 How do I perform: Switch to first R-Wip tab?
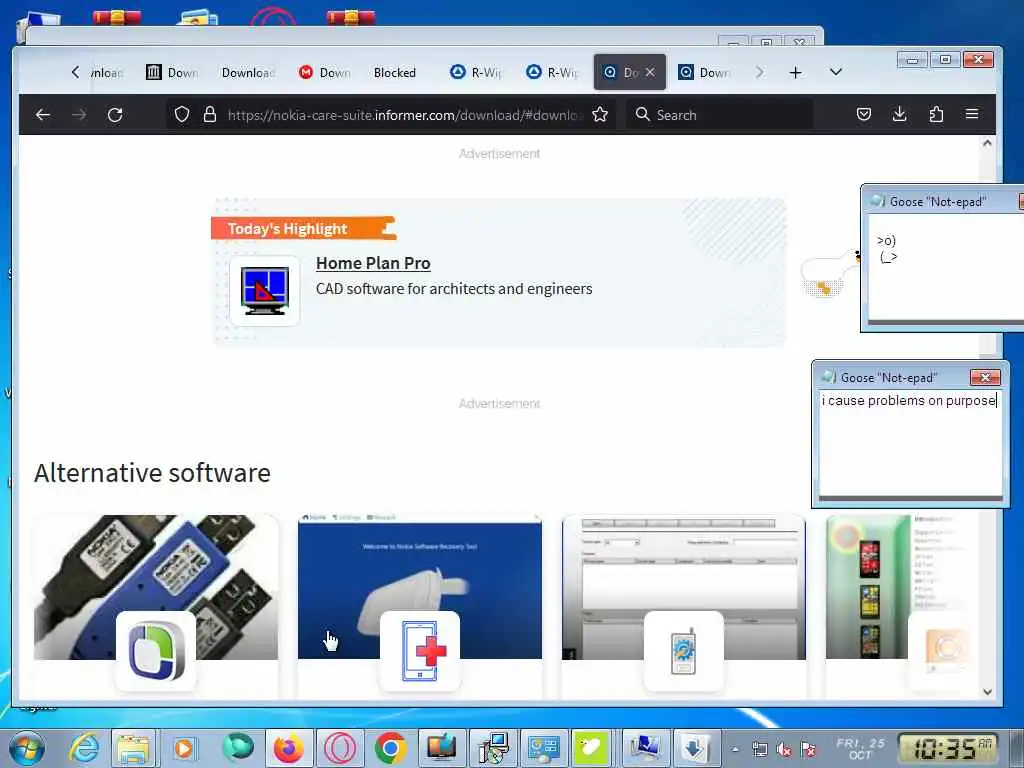point(476,72)
